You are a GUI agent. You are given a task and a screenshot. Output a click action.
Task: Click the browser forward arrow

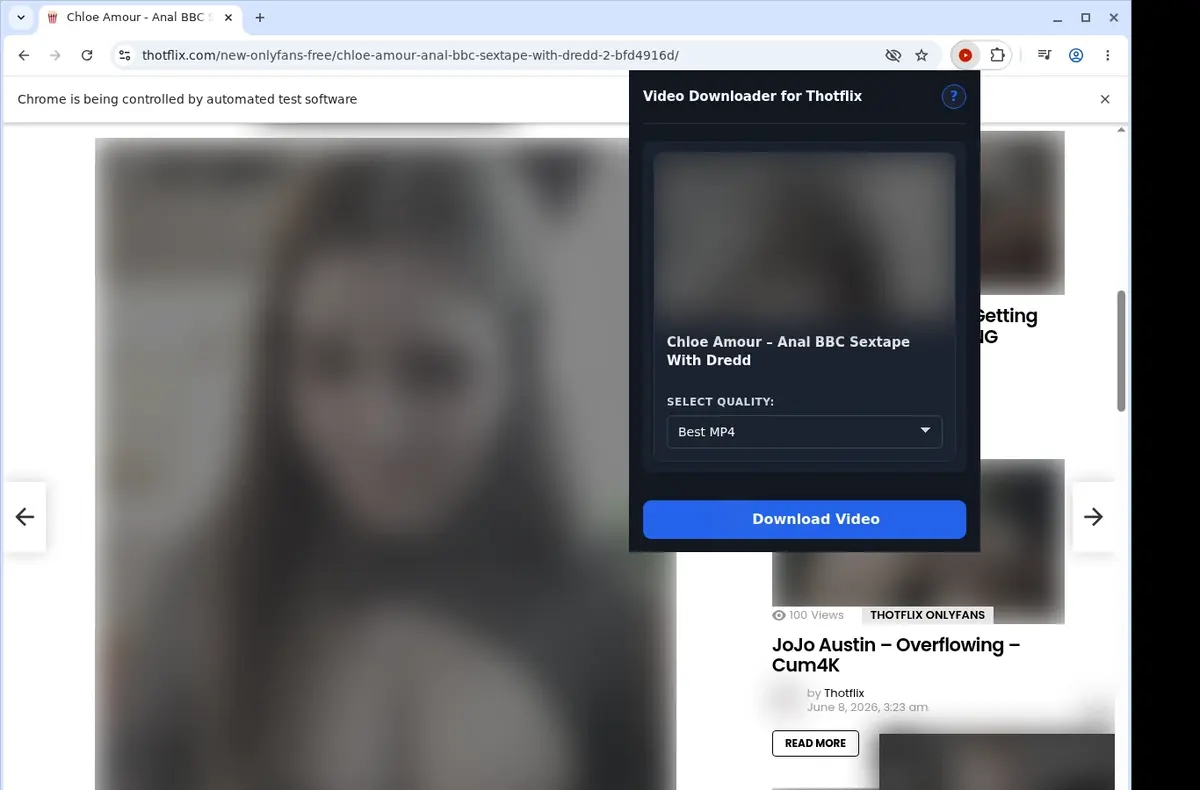click(56, 56)
